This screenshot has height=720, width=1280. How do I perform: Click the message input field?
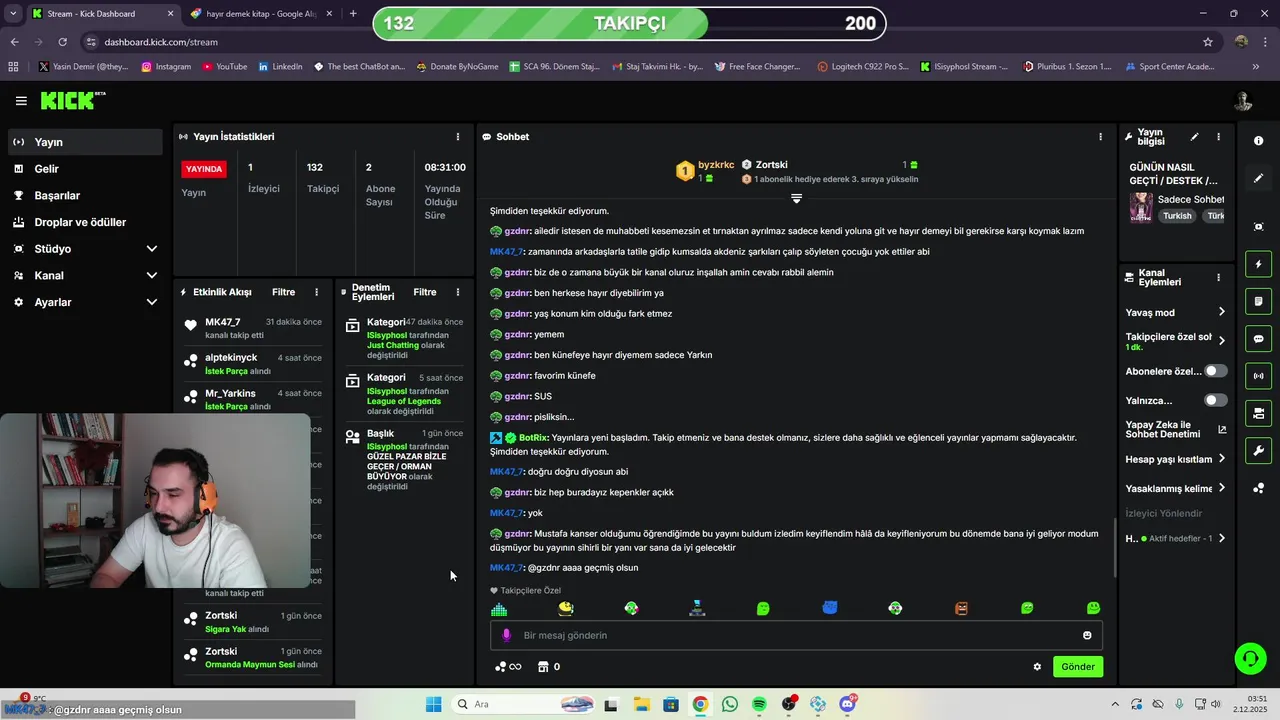coord(796,635)
